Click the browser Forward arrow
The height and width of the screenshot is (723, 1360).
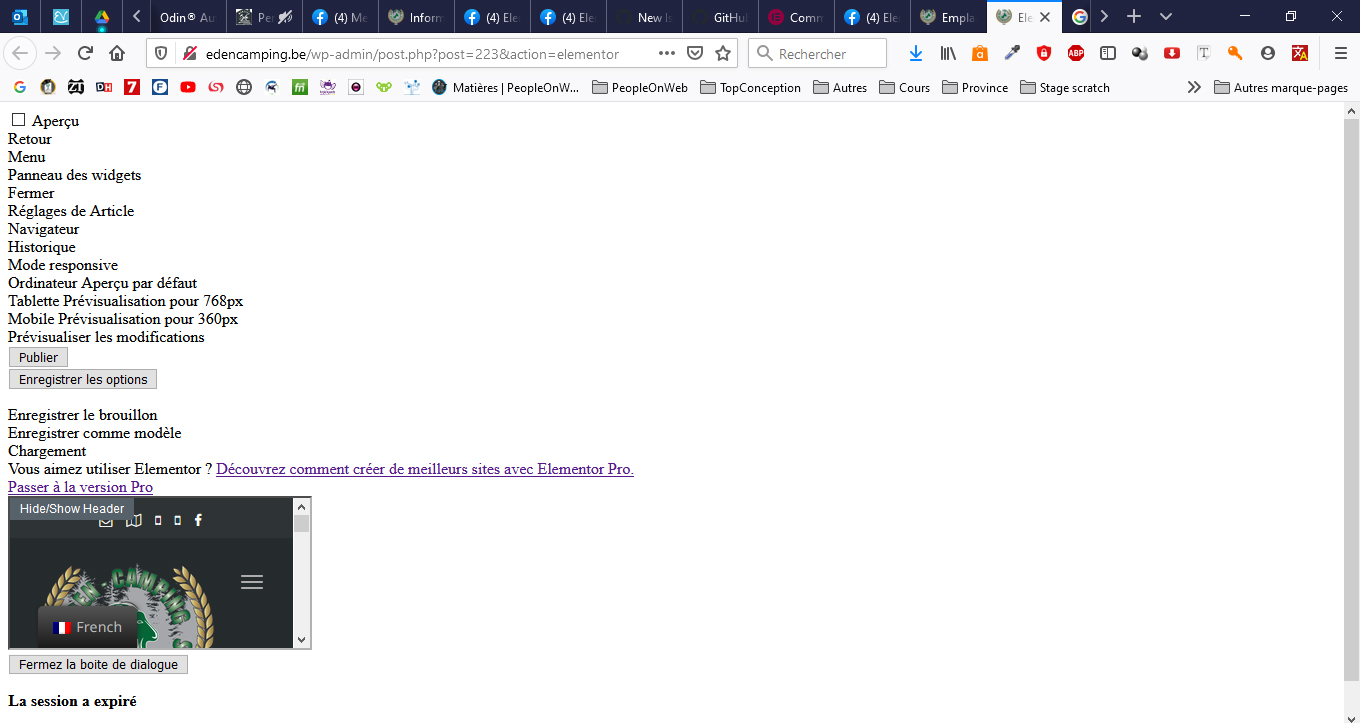point(53,53)
